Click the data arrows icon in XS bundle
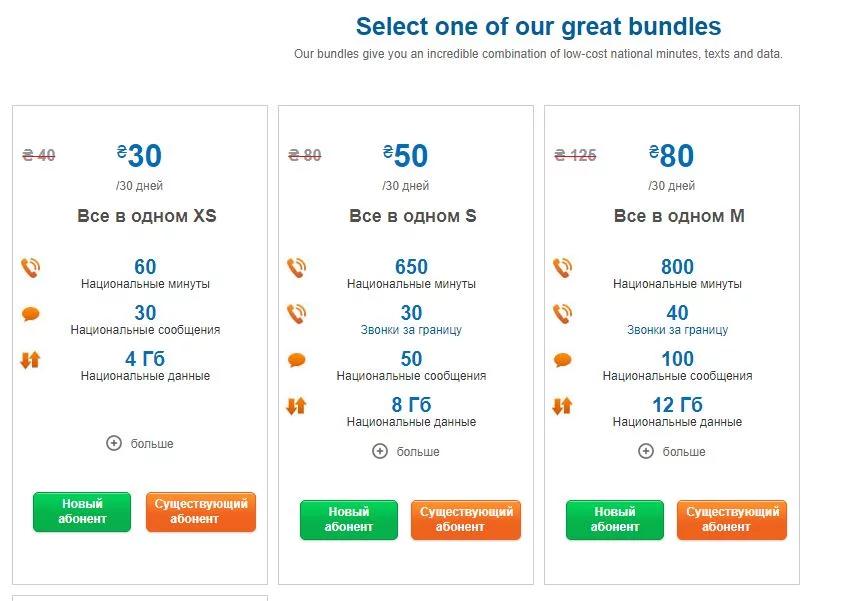 (x=30, y=360)
